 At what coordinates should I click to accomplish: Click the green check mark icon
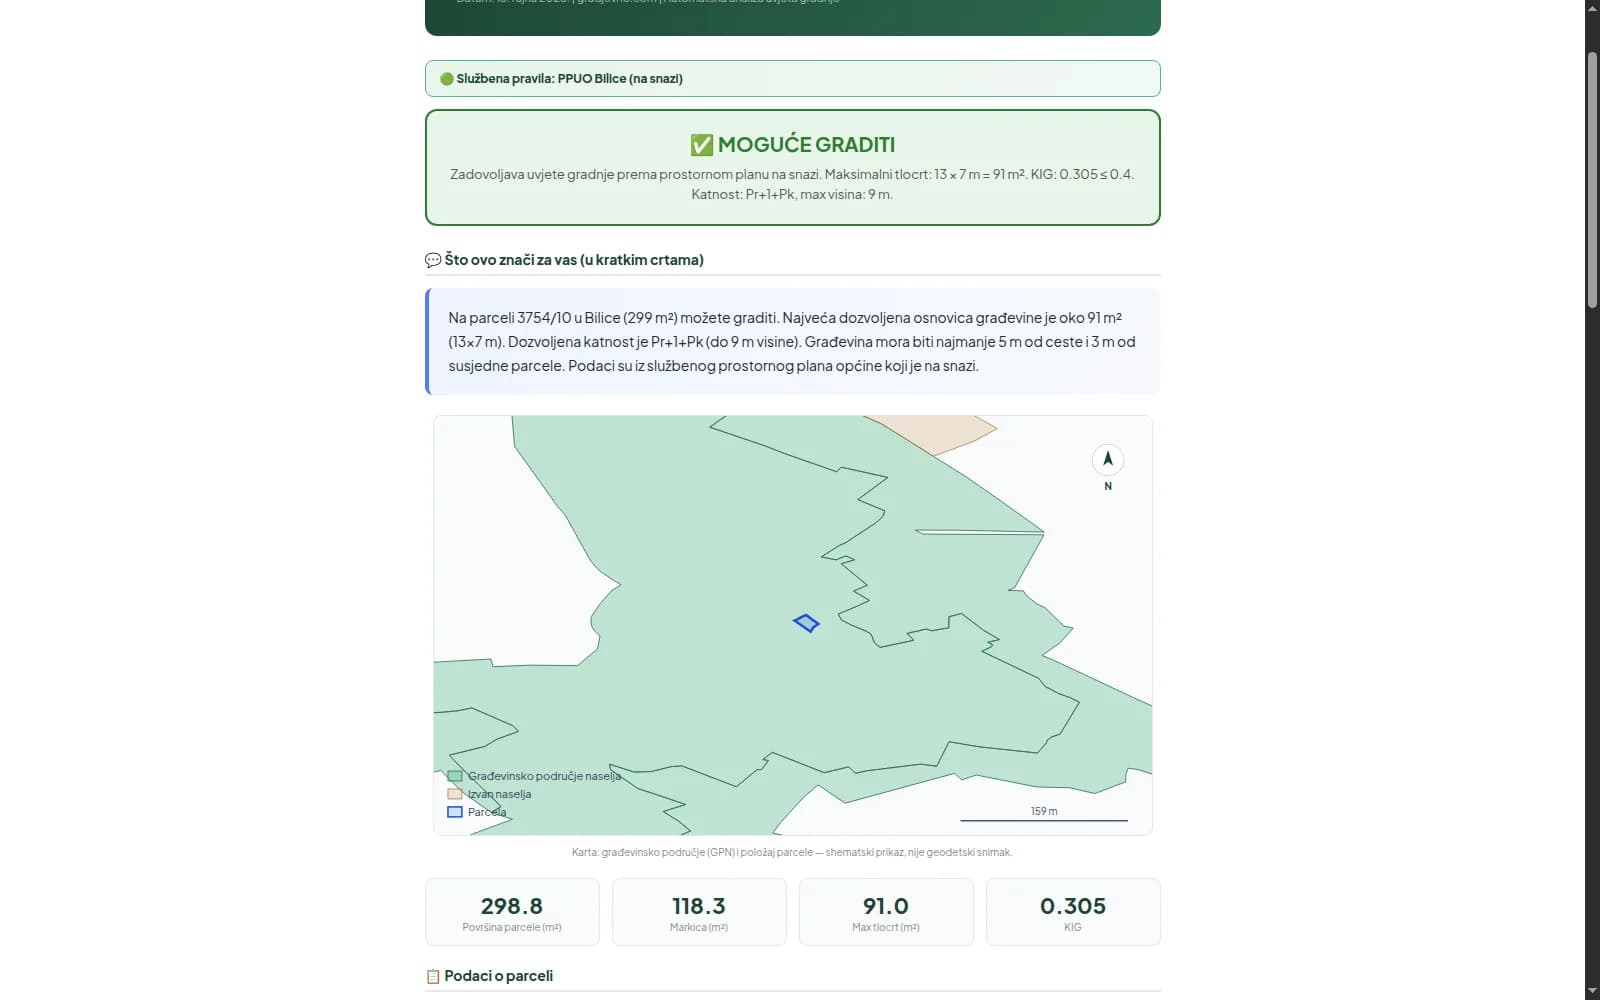(701, 145)
